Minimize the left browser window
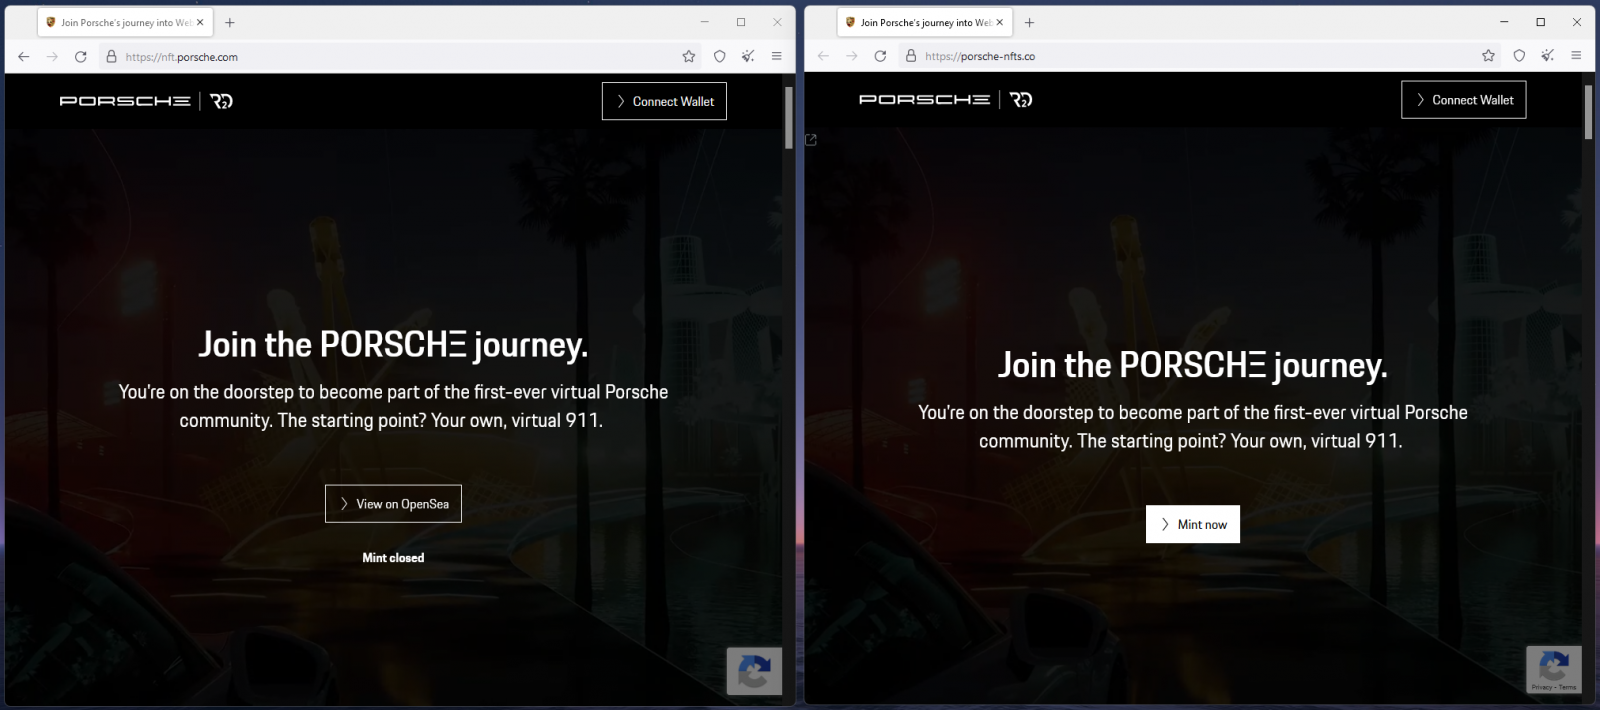The height and width of the screenshot is (710, 1600). click(705, 22)
